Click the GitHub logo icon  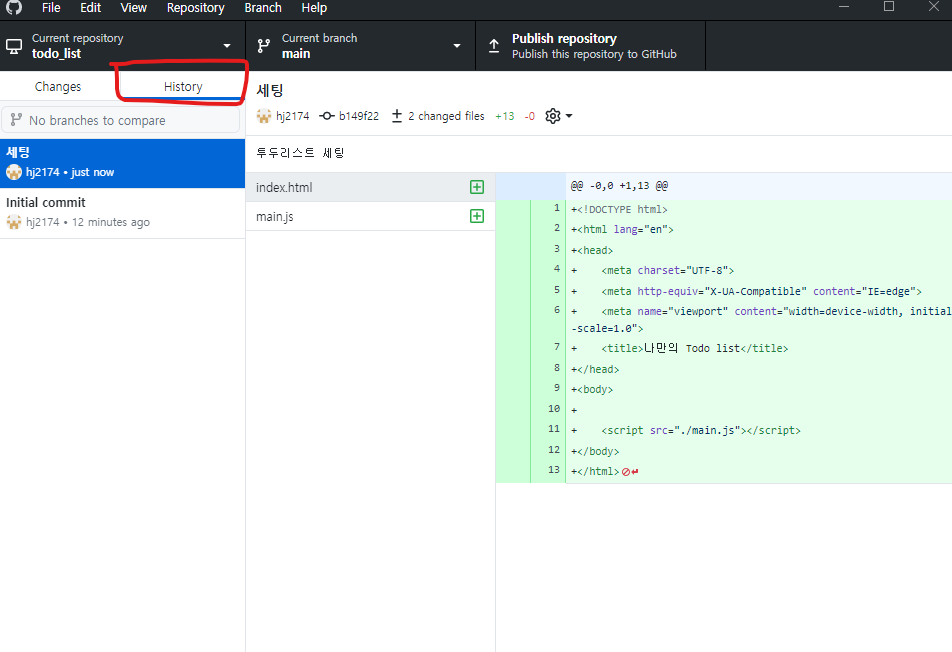click(x=14, y=7)
